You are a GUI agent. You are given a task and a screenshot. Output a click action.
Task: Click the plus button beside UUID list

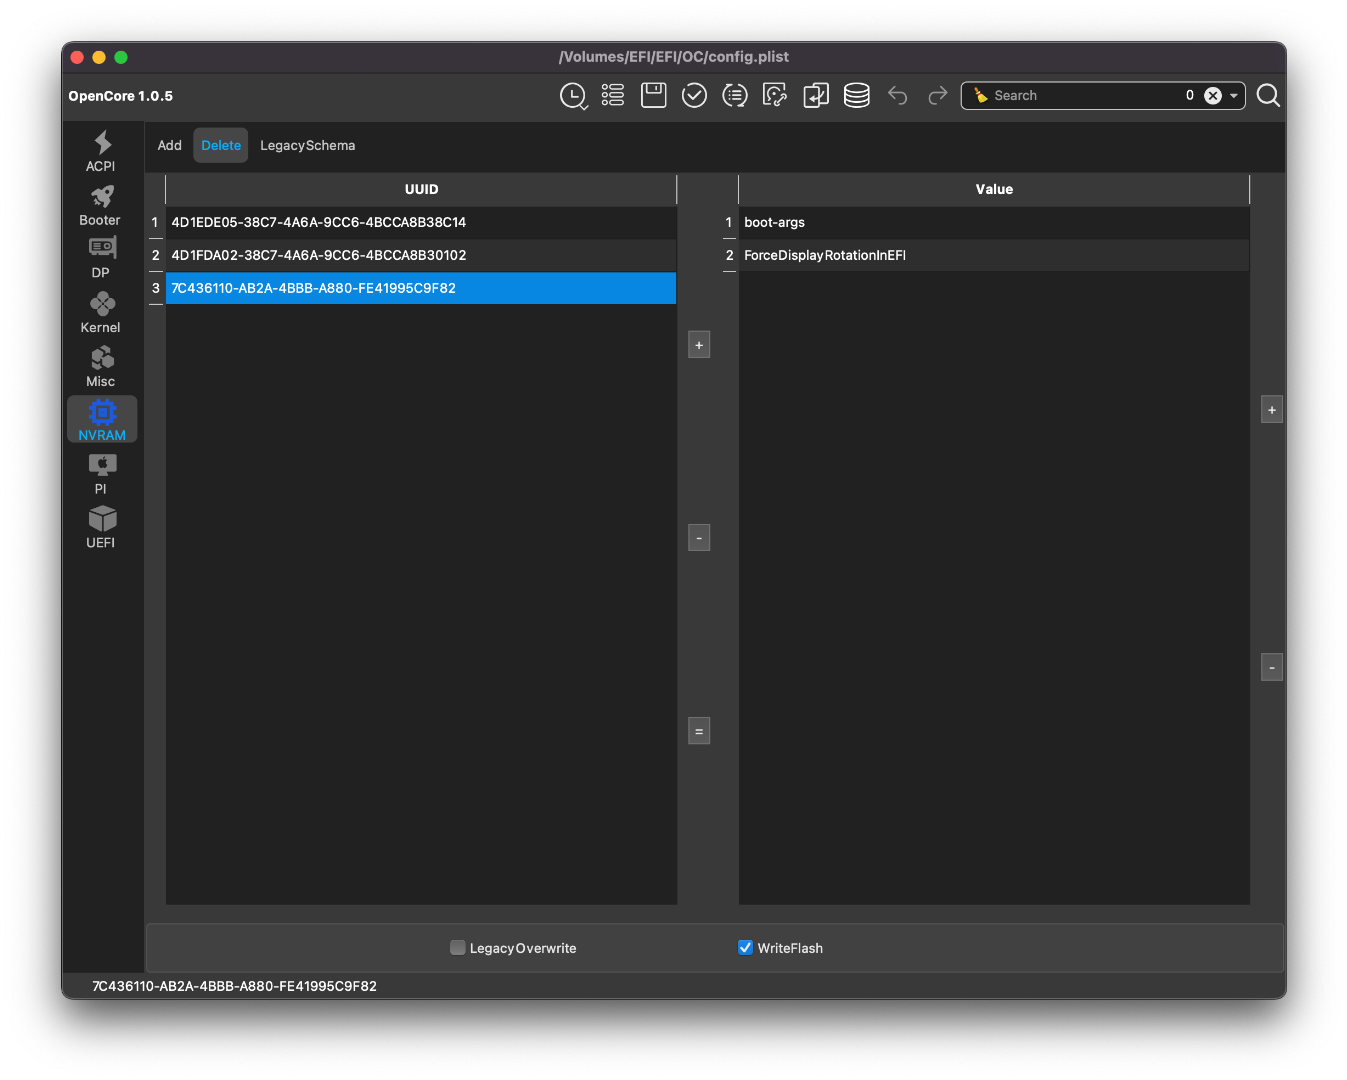[x=699, y=345]
